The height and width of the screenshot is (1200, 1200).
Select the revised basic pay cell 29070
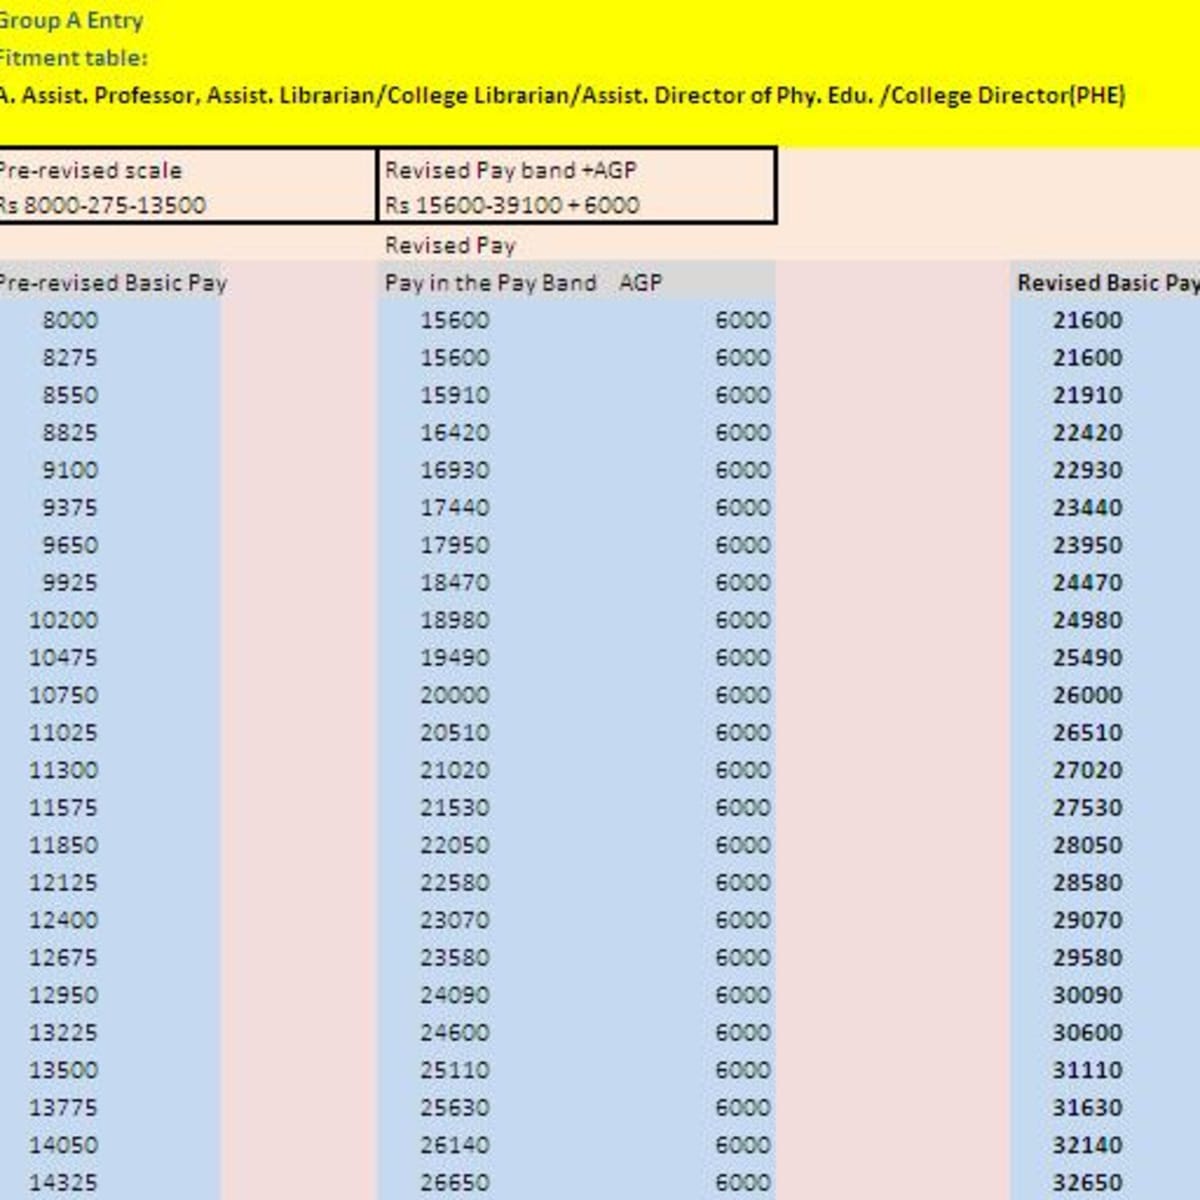(x=1087, y=920)
